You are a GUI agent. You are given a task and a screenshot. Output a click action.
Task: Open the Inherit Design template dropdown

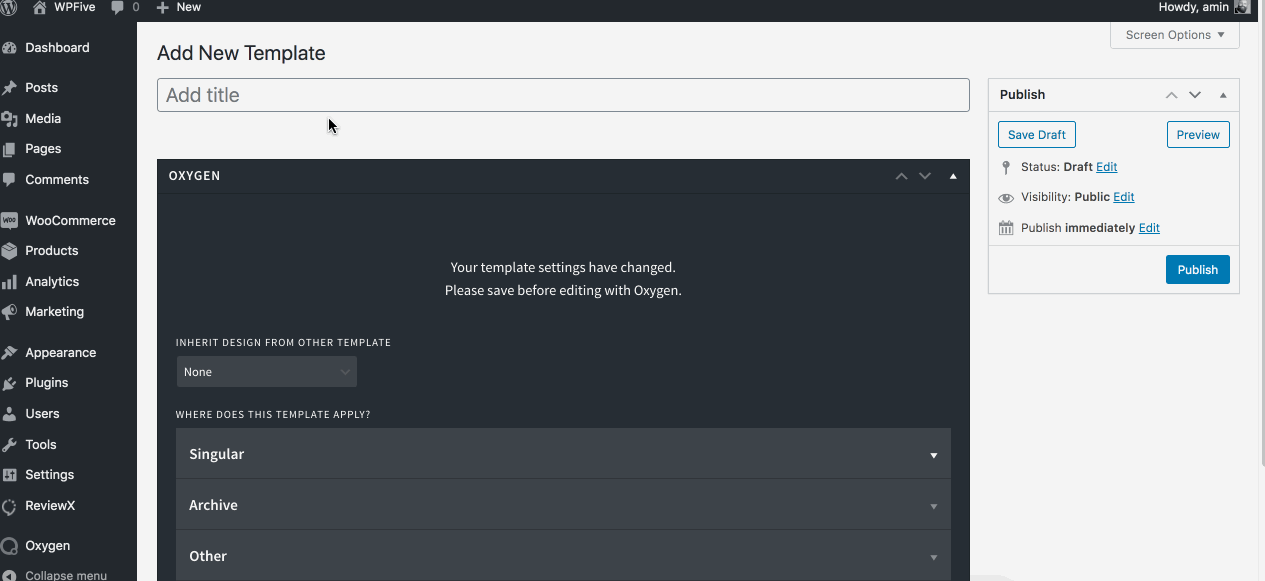click(266, 372)
